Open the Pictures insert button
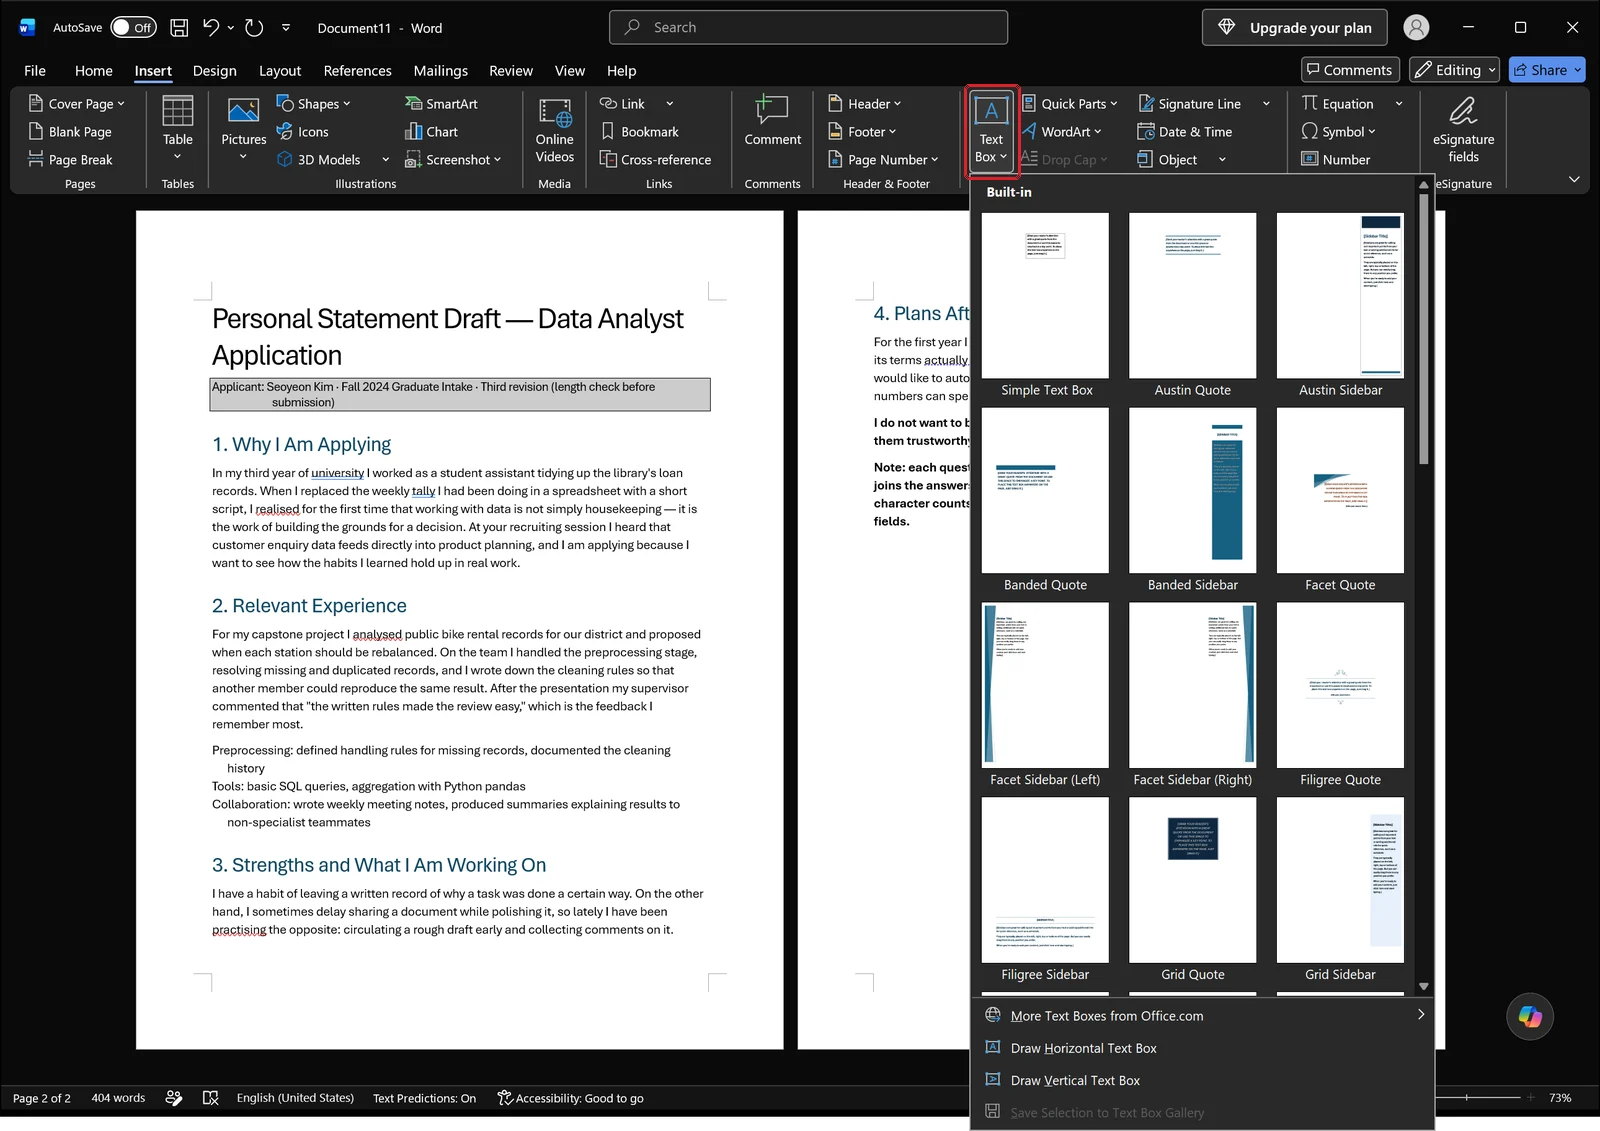The height and width of the screenshot is (1131, 1600). coord(244,128)
